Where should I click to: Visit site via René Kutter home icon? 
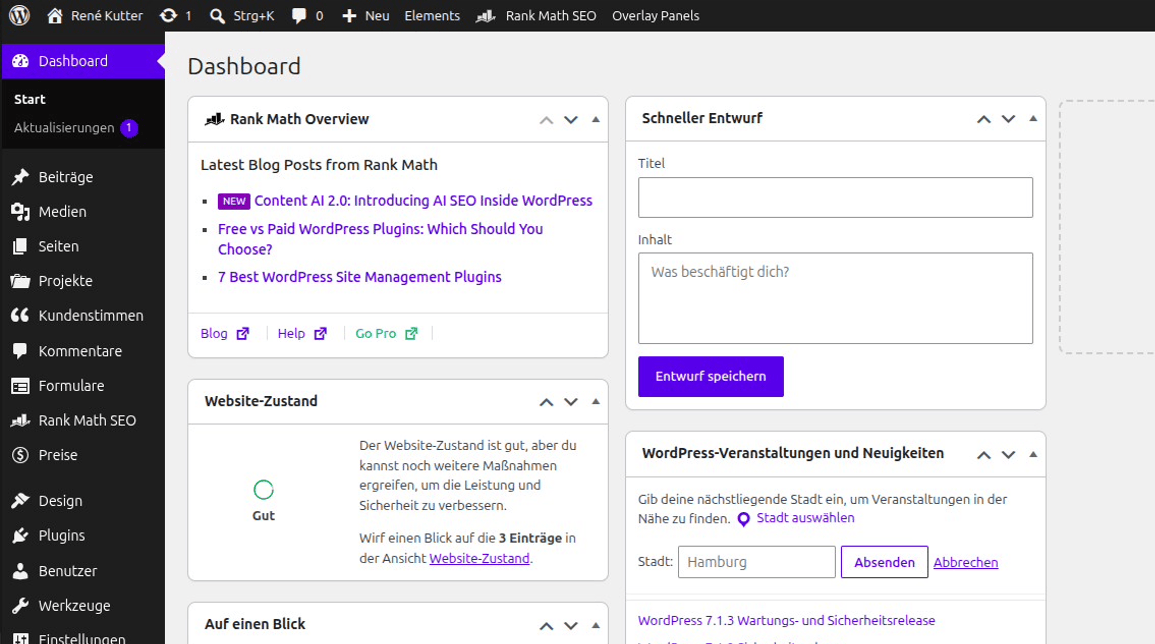pyautogui.click(x=55, y=15)
